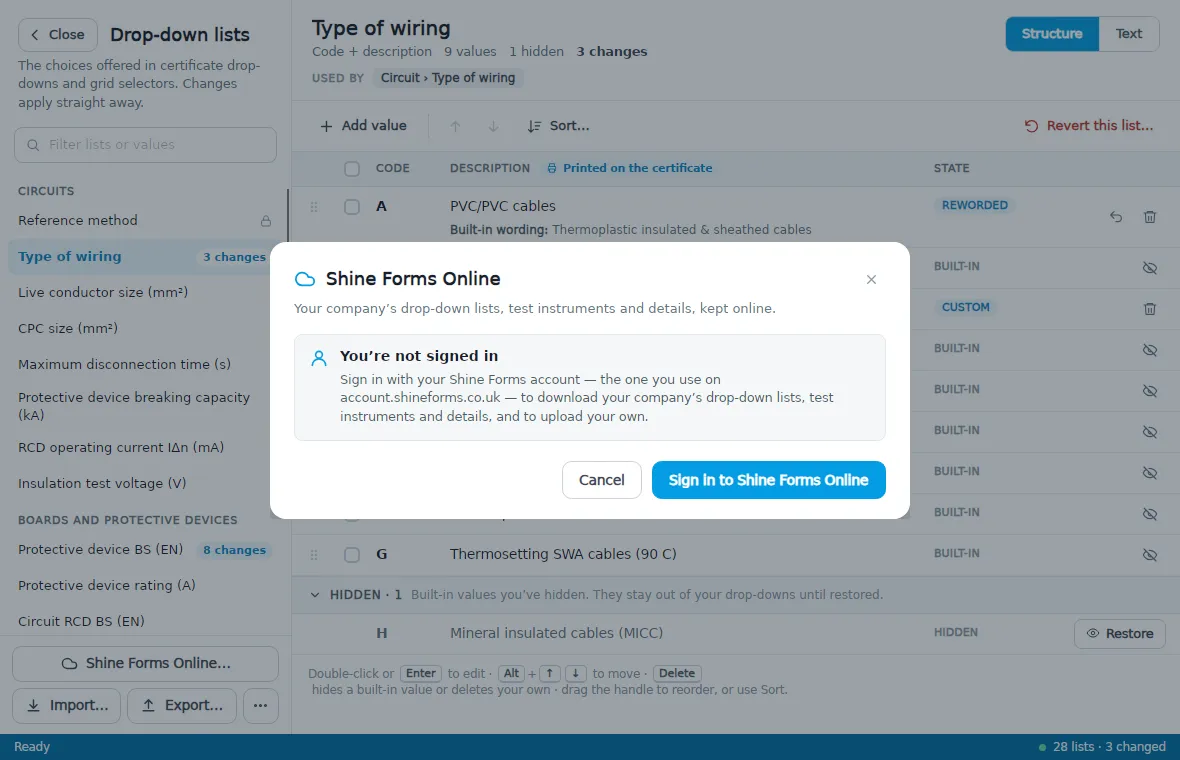Image resolution: width=1180 pixels, height=760 pixels.
Task: Delete the CUSTOM row via trash icon
Action: coord(1150,309)
